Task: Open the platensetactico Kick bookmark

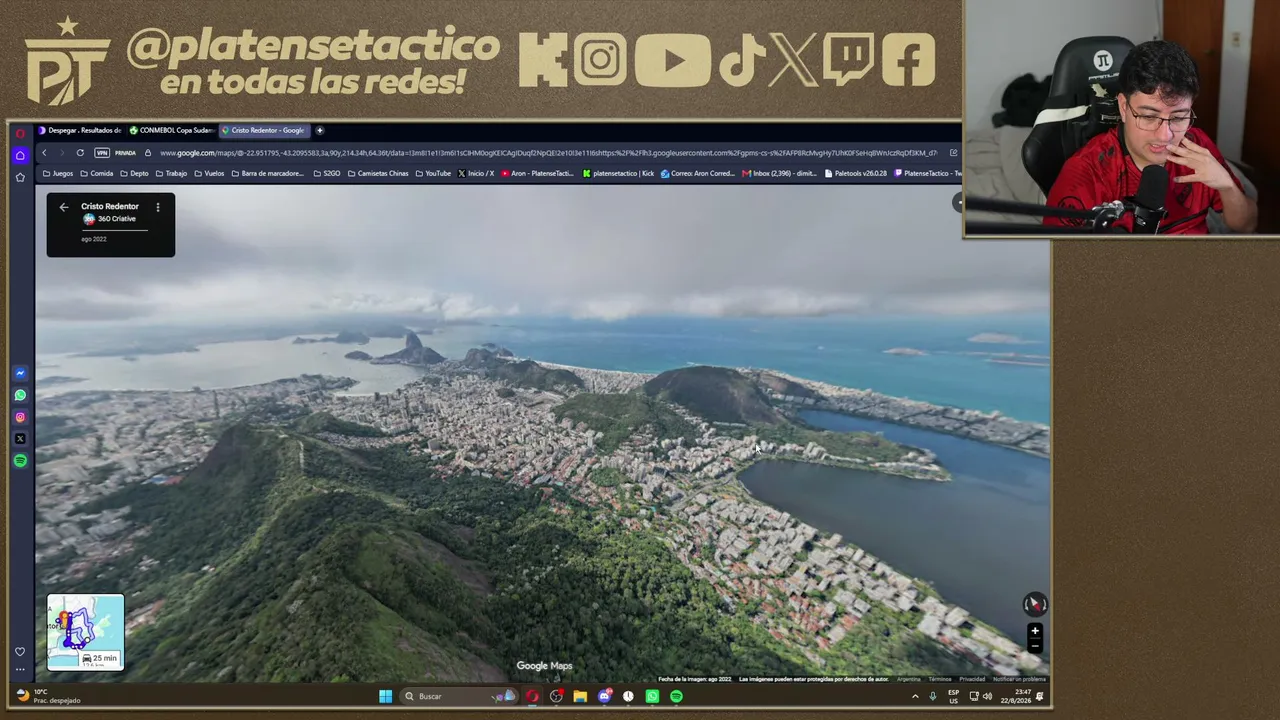Action: coord(619,173)
